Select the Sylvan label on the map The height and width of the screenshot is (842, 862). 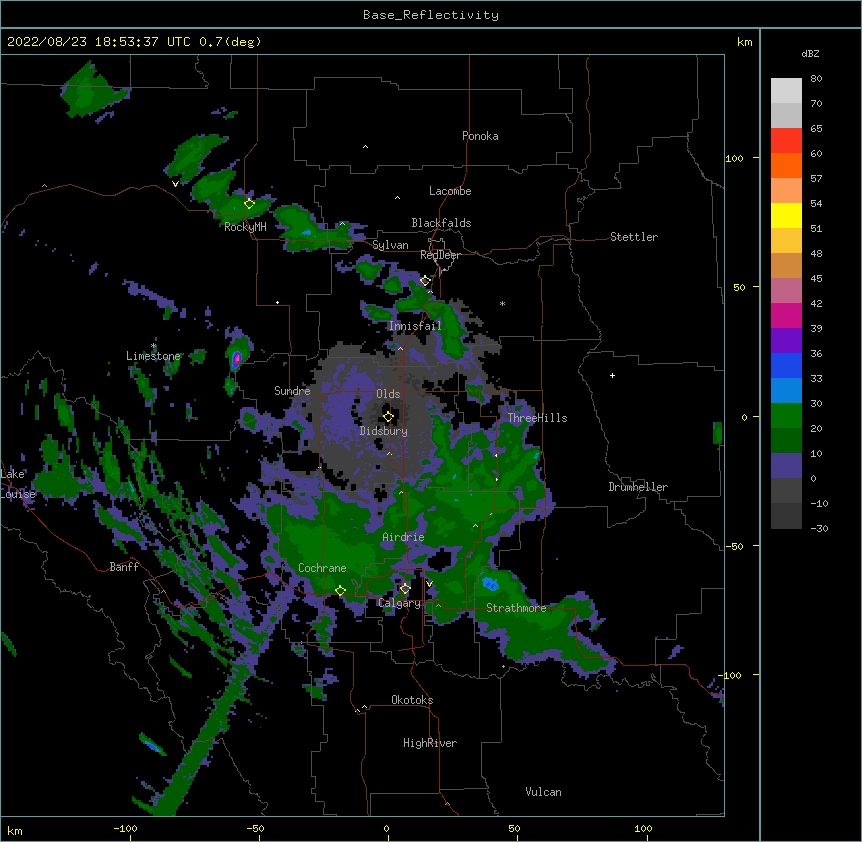click(390, 245)
